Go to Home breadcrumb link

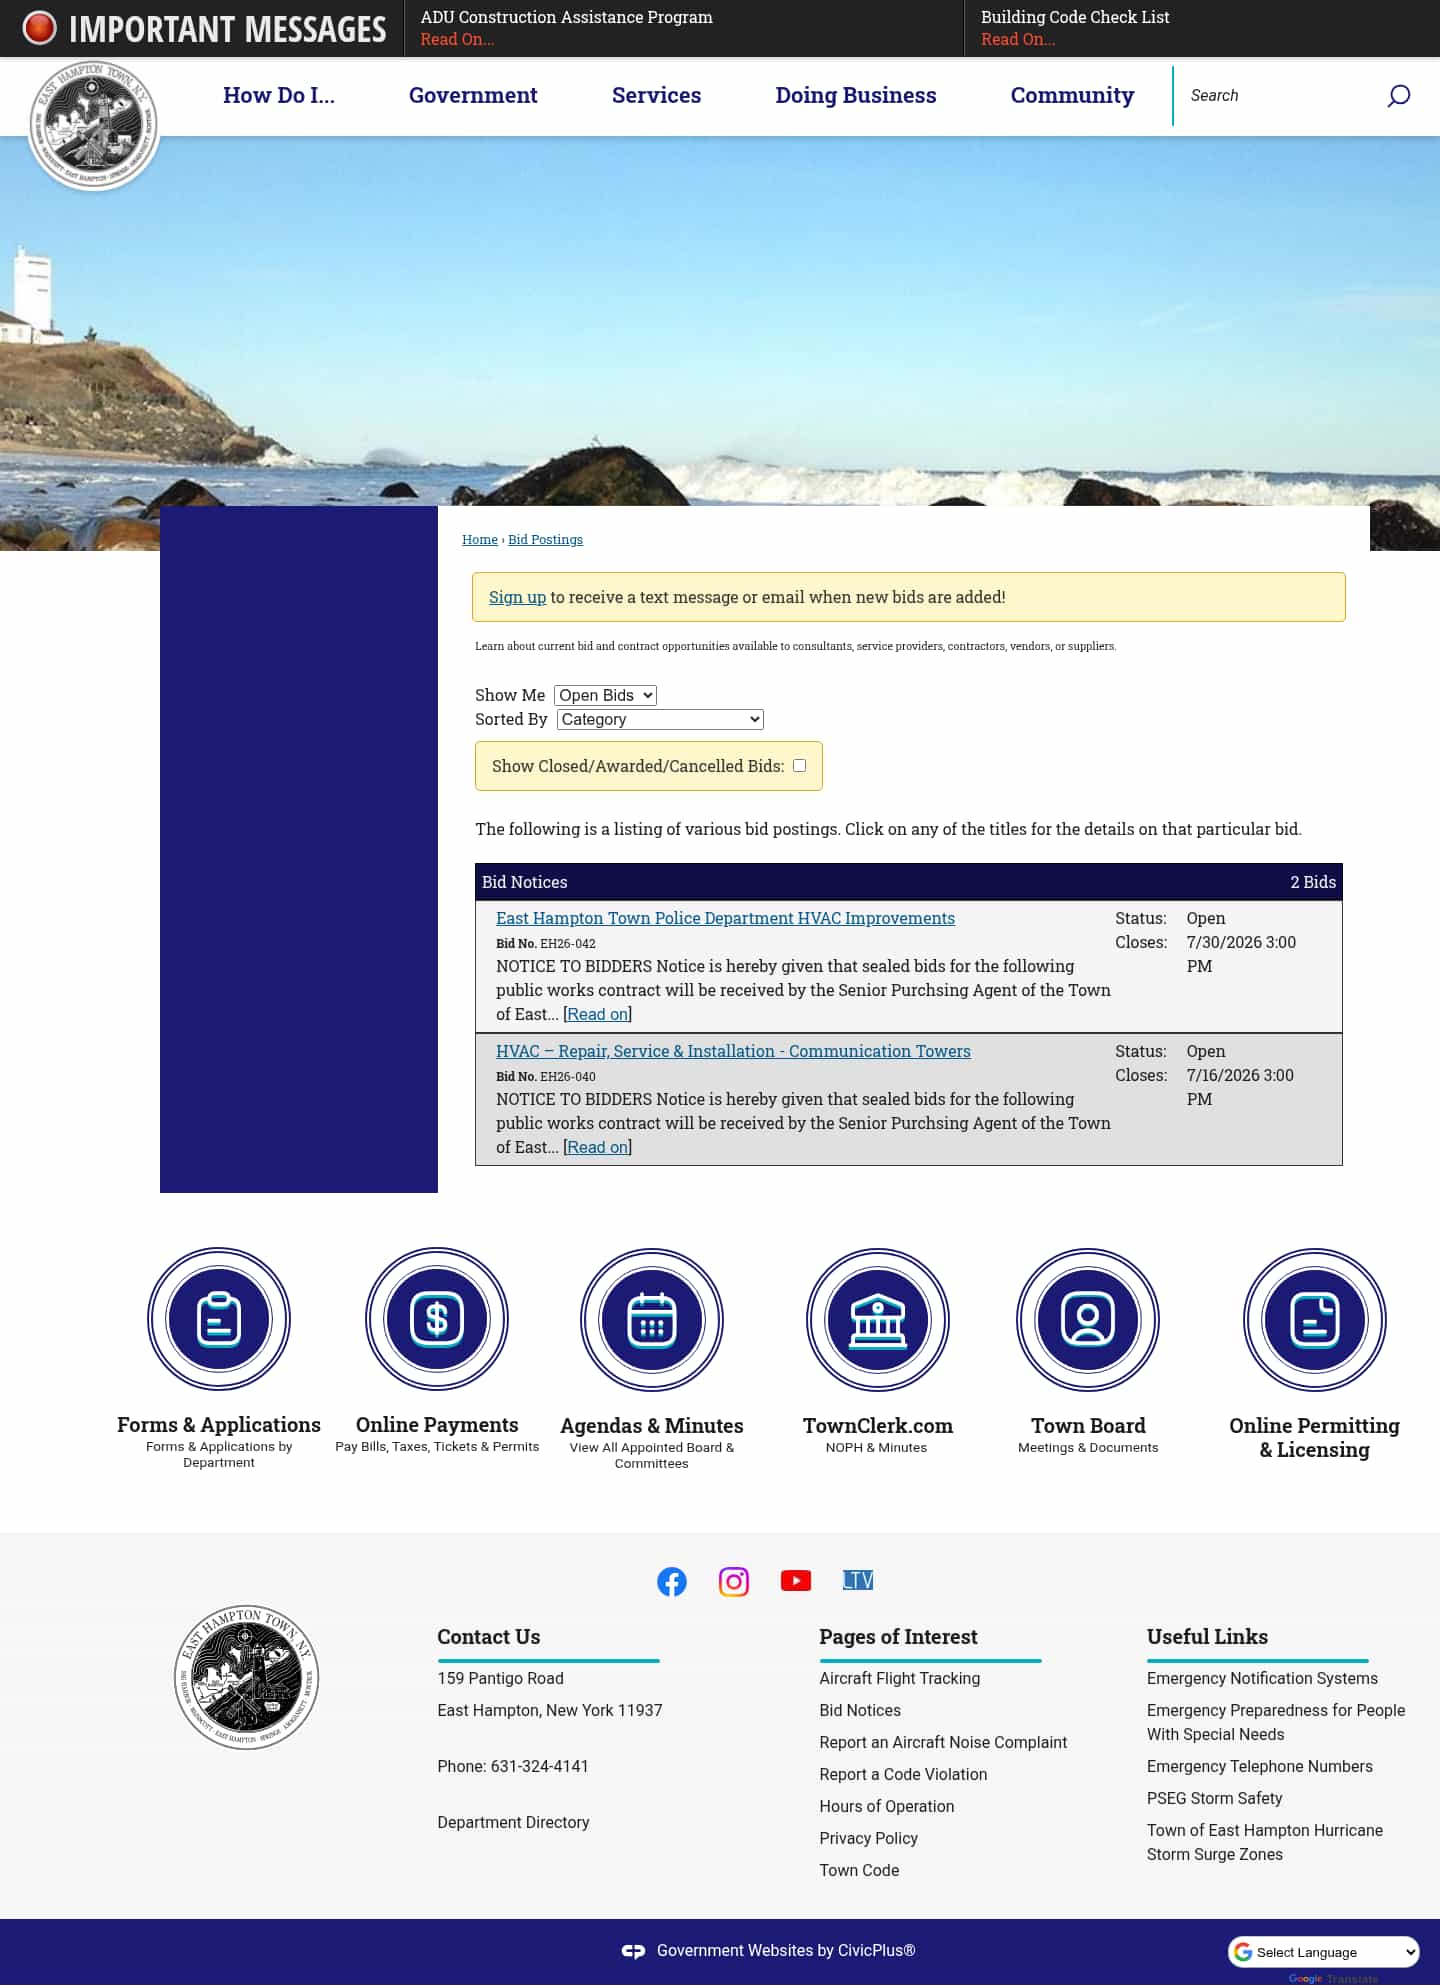(480, 540)
